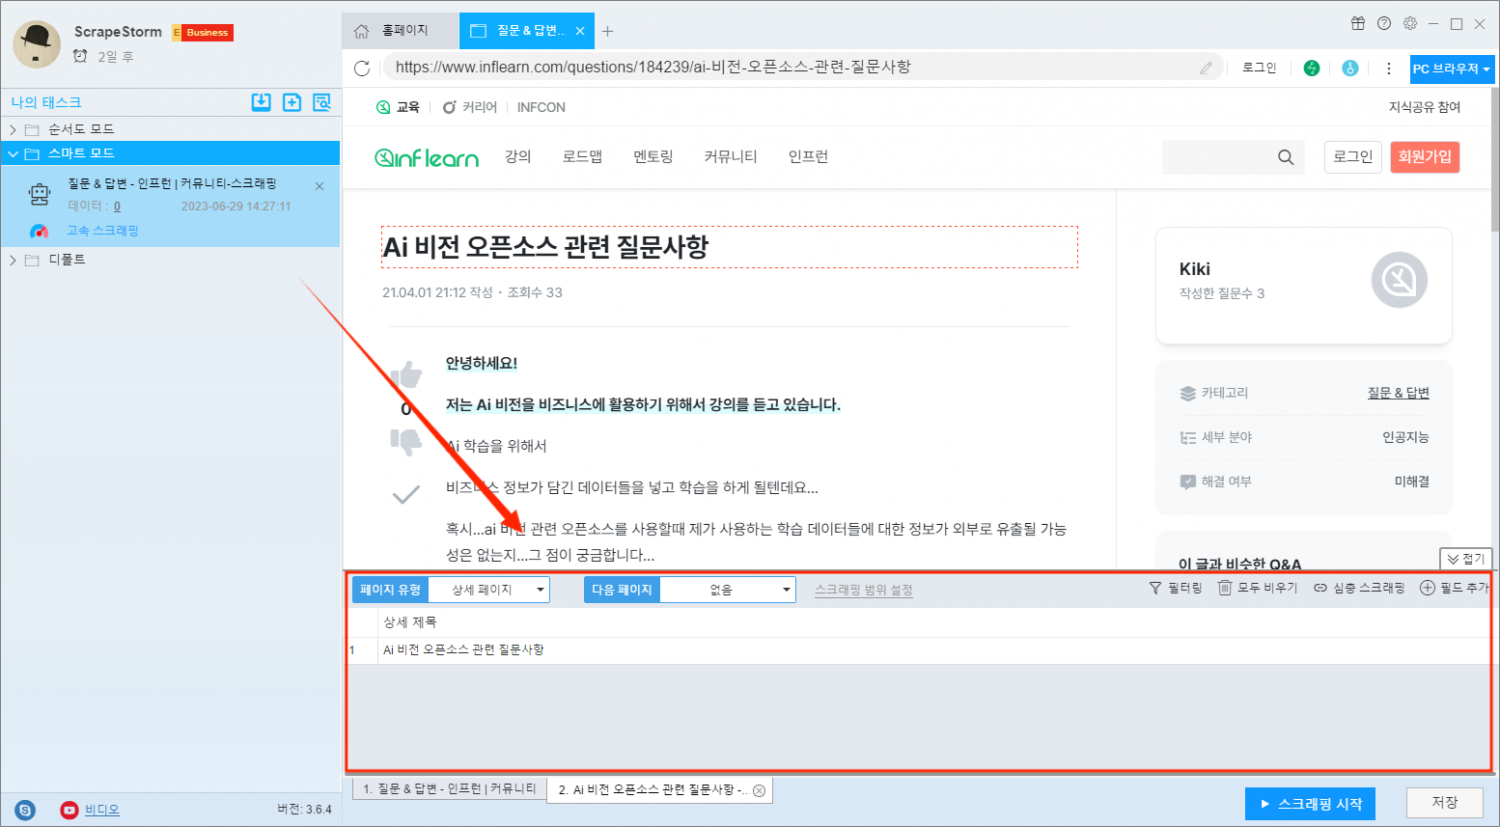Click 모두 비우기 to clear fields
1500x827 pixels.
click(x=1258, y=588)
